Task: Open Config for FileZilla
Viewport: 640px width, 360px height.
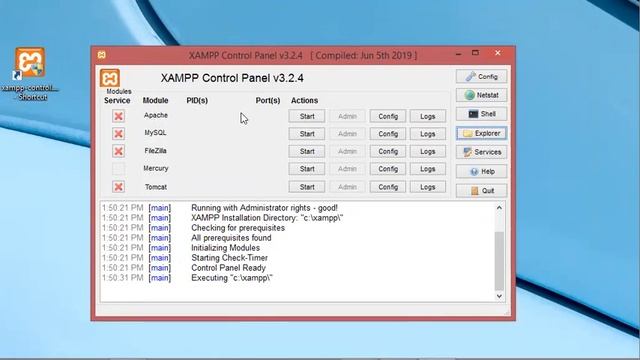Action: click(x=388, y=151)
